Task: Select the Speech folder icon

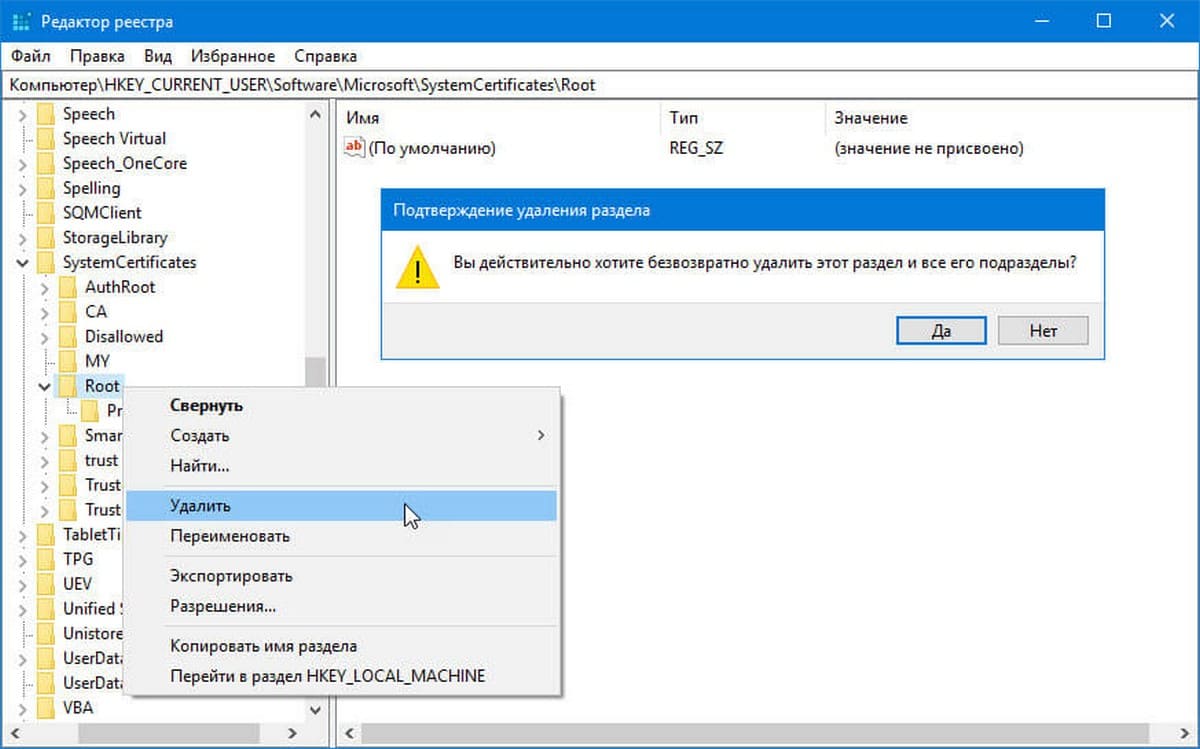Action: click(x=46, y=114)
